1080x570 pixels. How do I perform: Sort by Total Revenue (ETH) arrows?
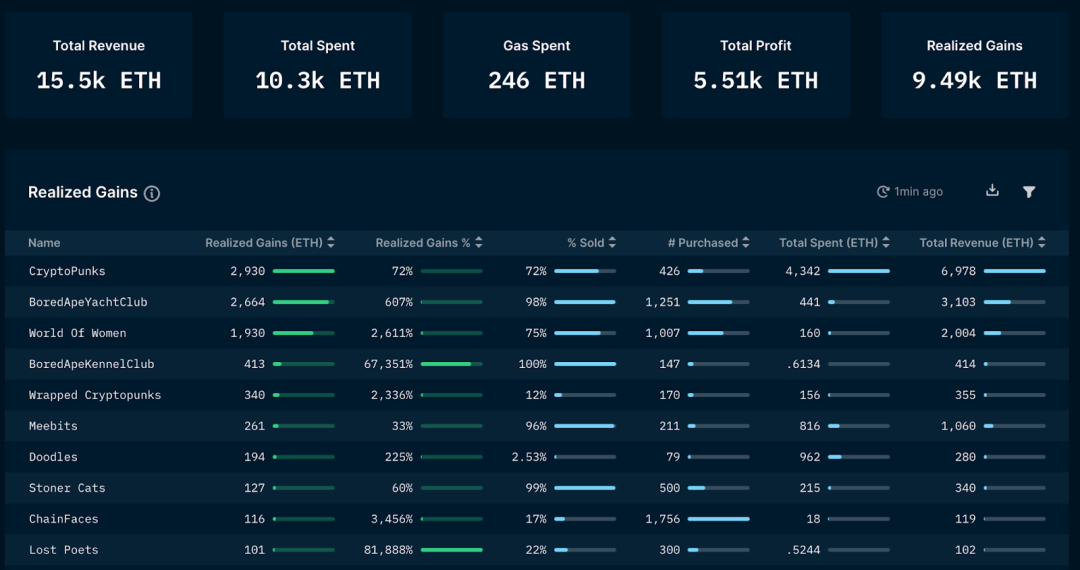(x=1041, y=242)
